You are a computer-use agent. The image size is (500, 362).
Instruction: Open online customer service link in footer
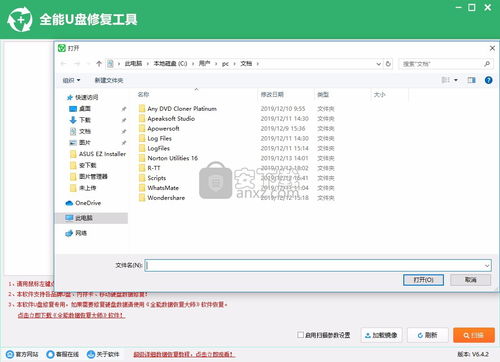(x=63, y=354)
